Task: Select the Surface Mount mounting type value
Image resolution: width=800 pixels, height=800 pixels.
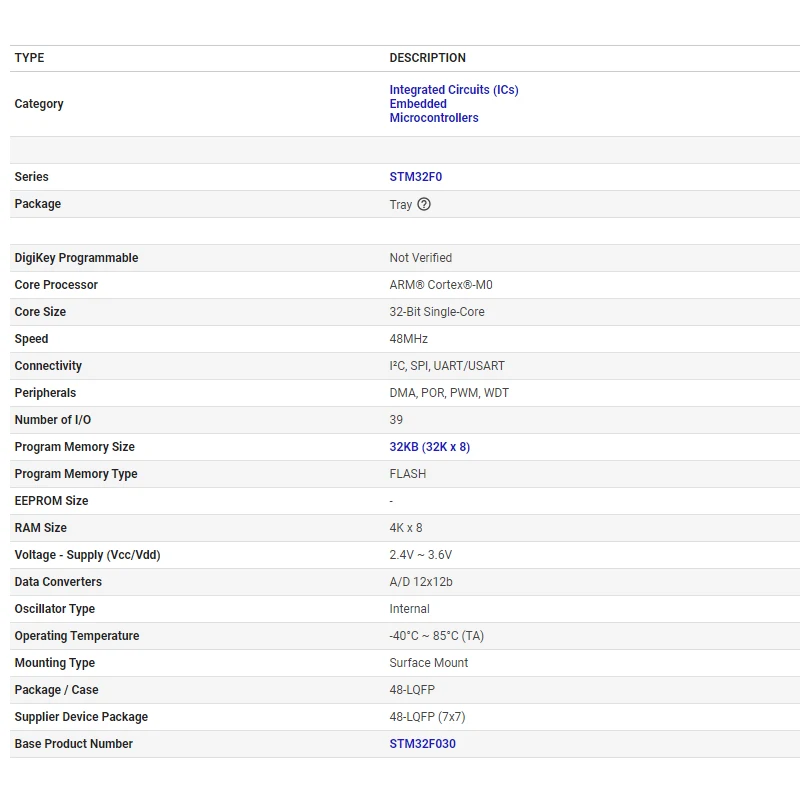Action: pos(428,663)
